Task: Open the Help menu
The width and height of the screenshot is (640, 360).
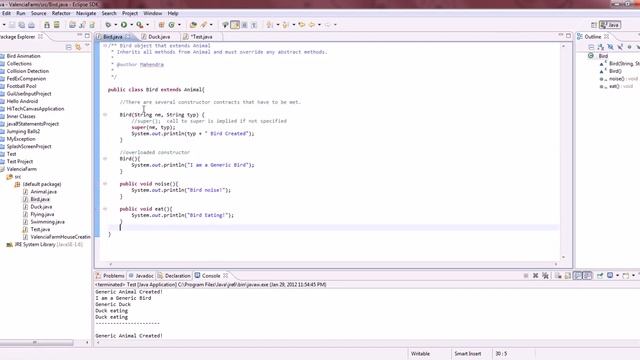Action: click(173, 13)
